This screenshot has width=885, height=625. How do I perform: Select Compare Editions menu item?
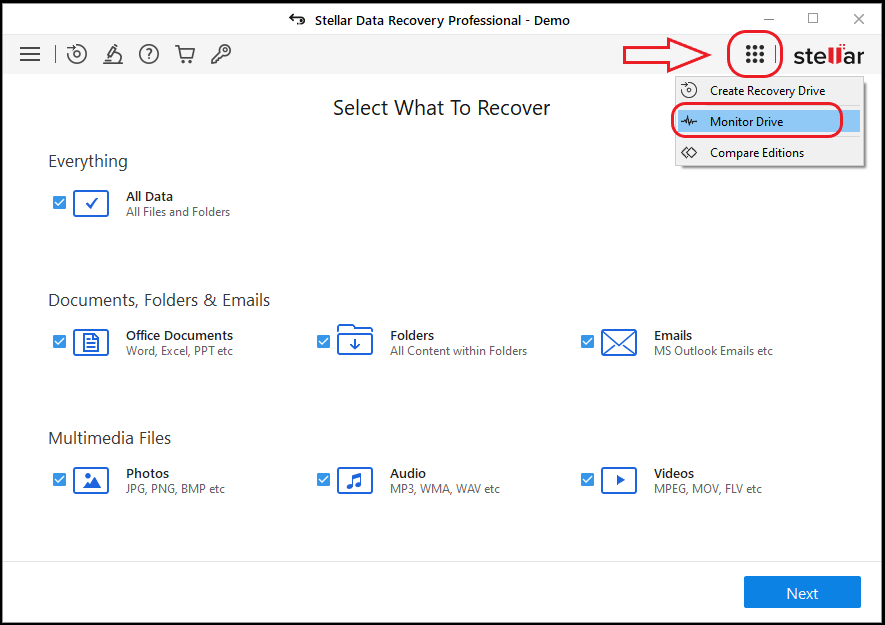[769, 152]
